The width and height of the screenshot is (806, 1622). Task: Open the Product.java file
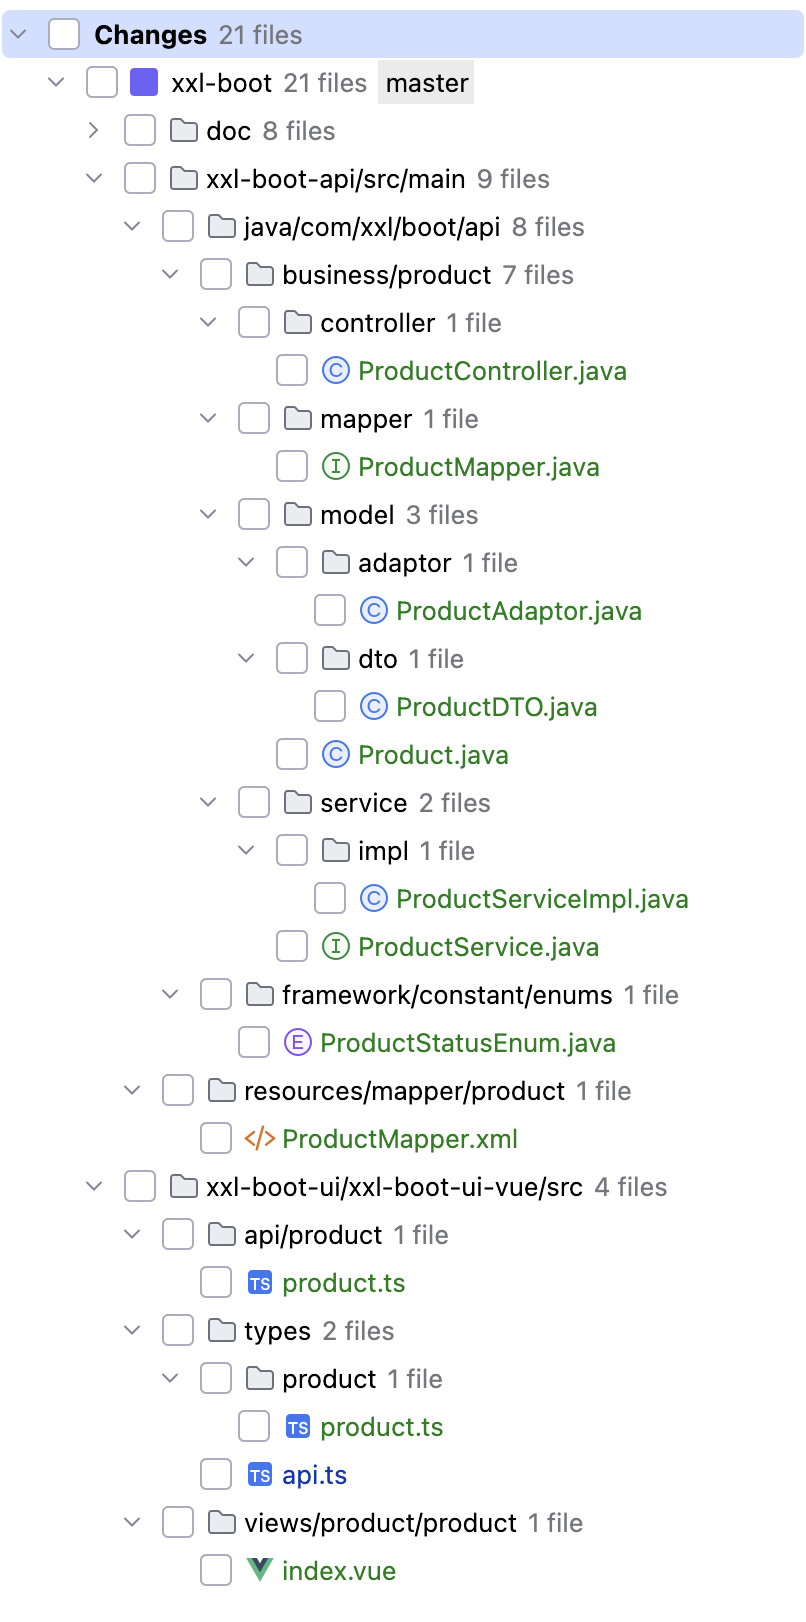pos(433,755)
